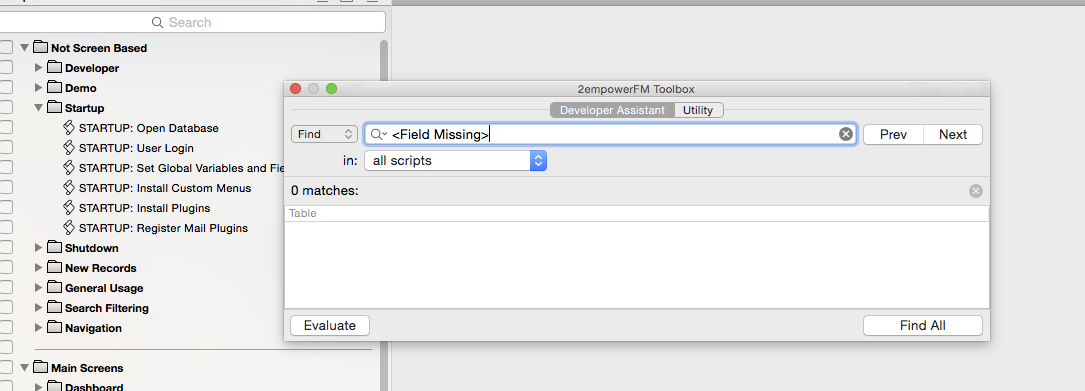Tick the checkbox next to Shutdown folder
The image size is (1085, 391).
point(6,248)
